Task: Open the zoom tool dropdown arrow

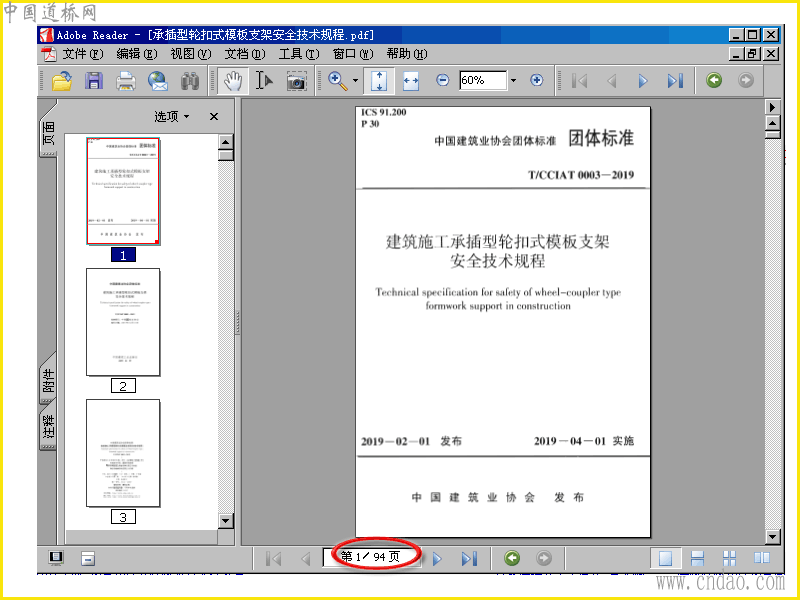Action: [355, 81]
